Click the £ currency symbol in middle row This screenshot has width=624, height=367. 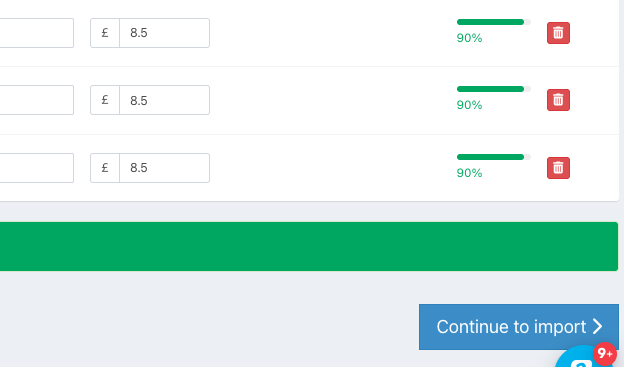105,100
